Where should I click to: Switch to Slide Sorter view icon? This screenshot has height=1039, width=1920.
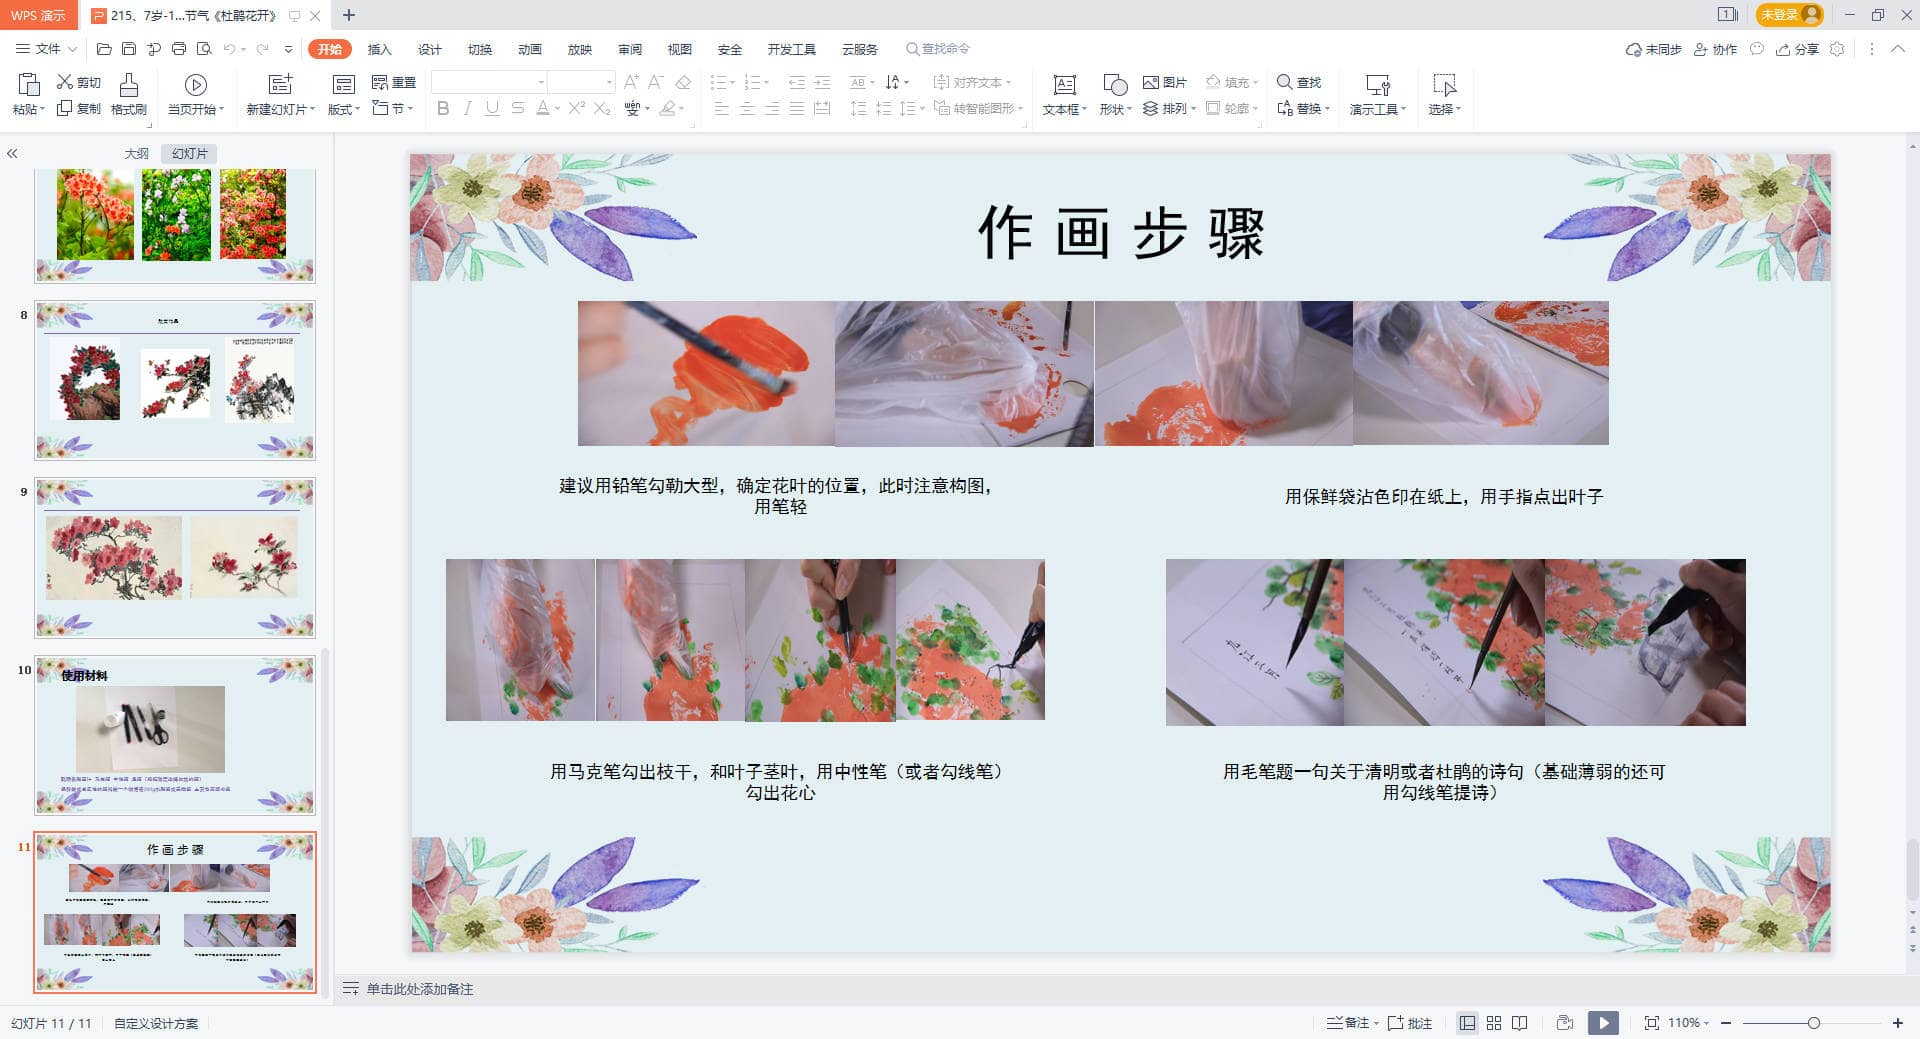point(1494,1023)
